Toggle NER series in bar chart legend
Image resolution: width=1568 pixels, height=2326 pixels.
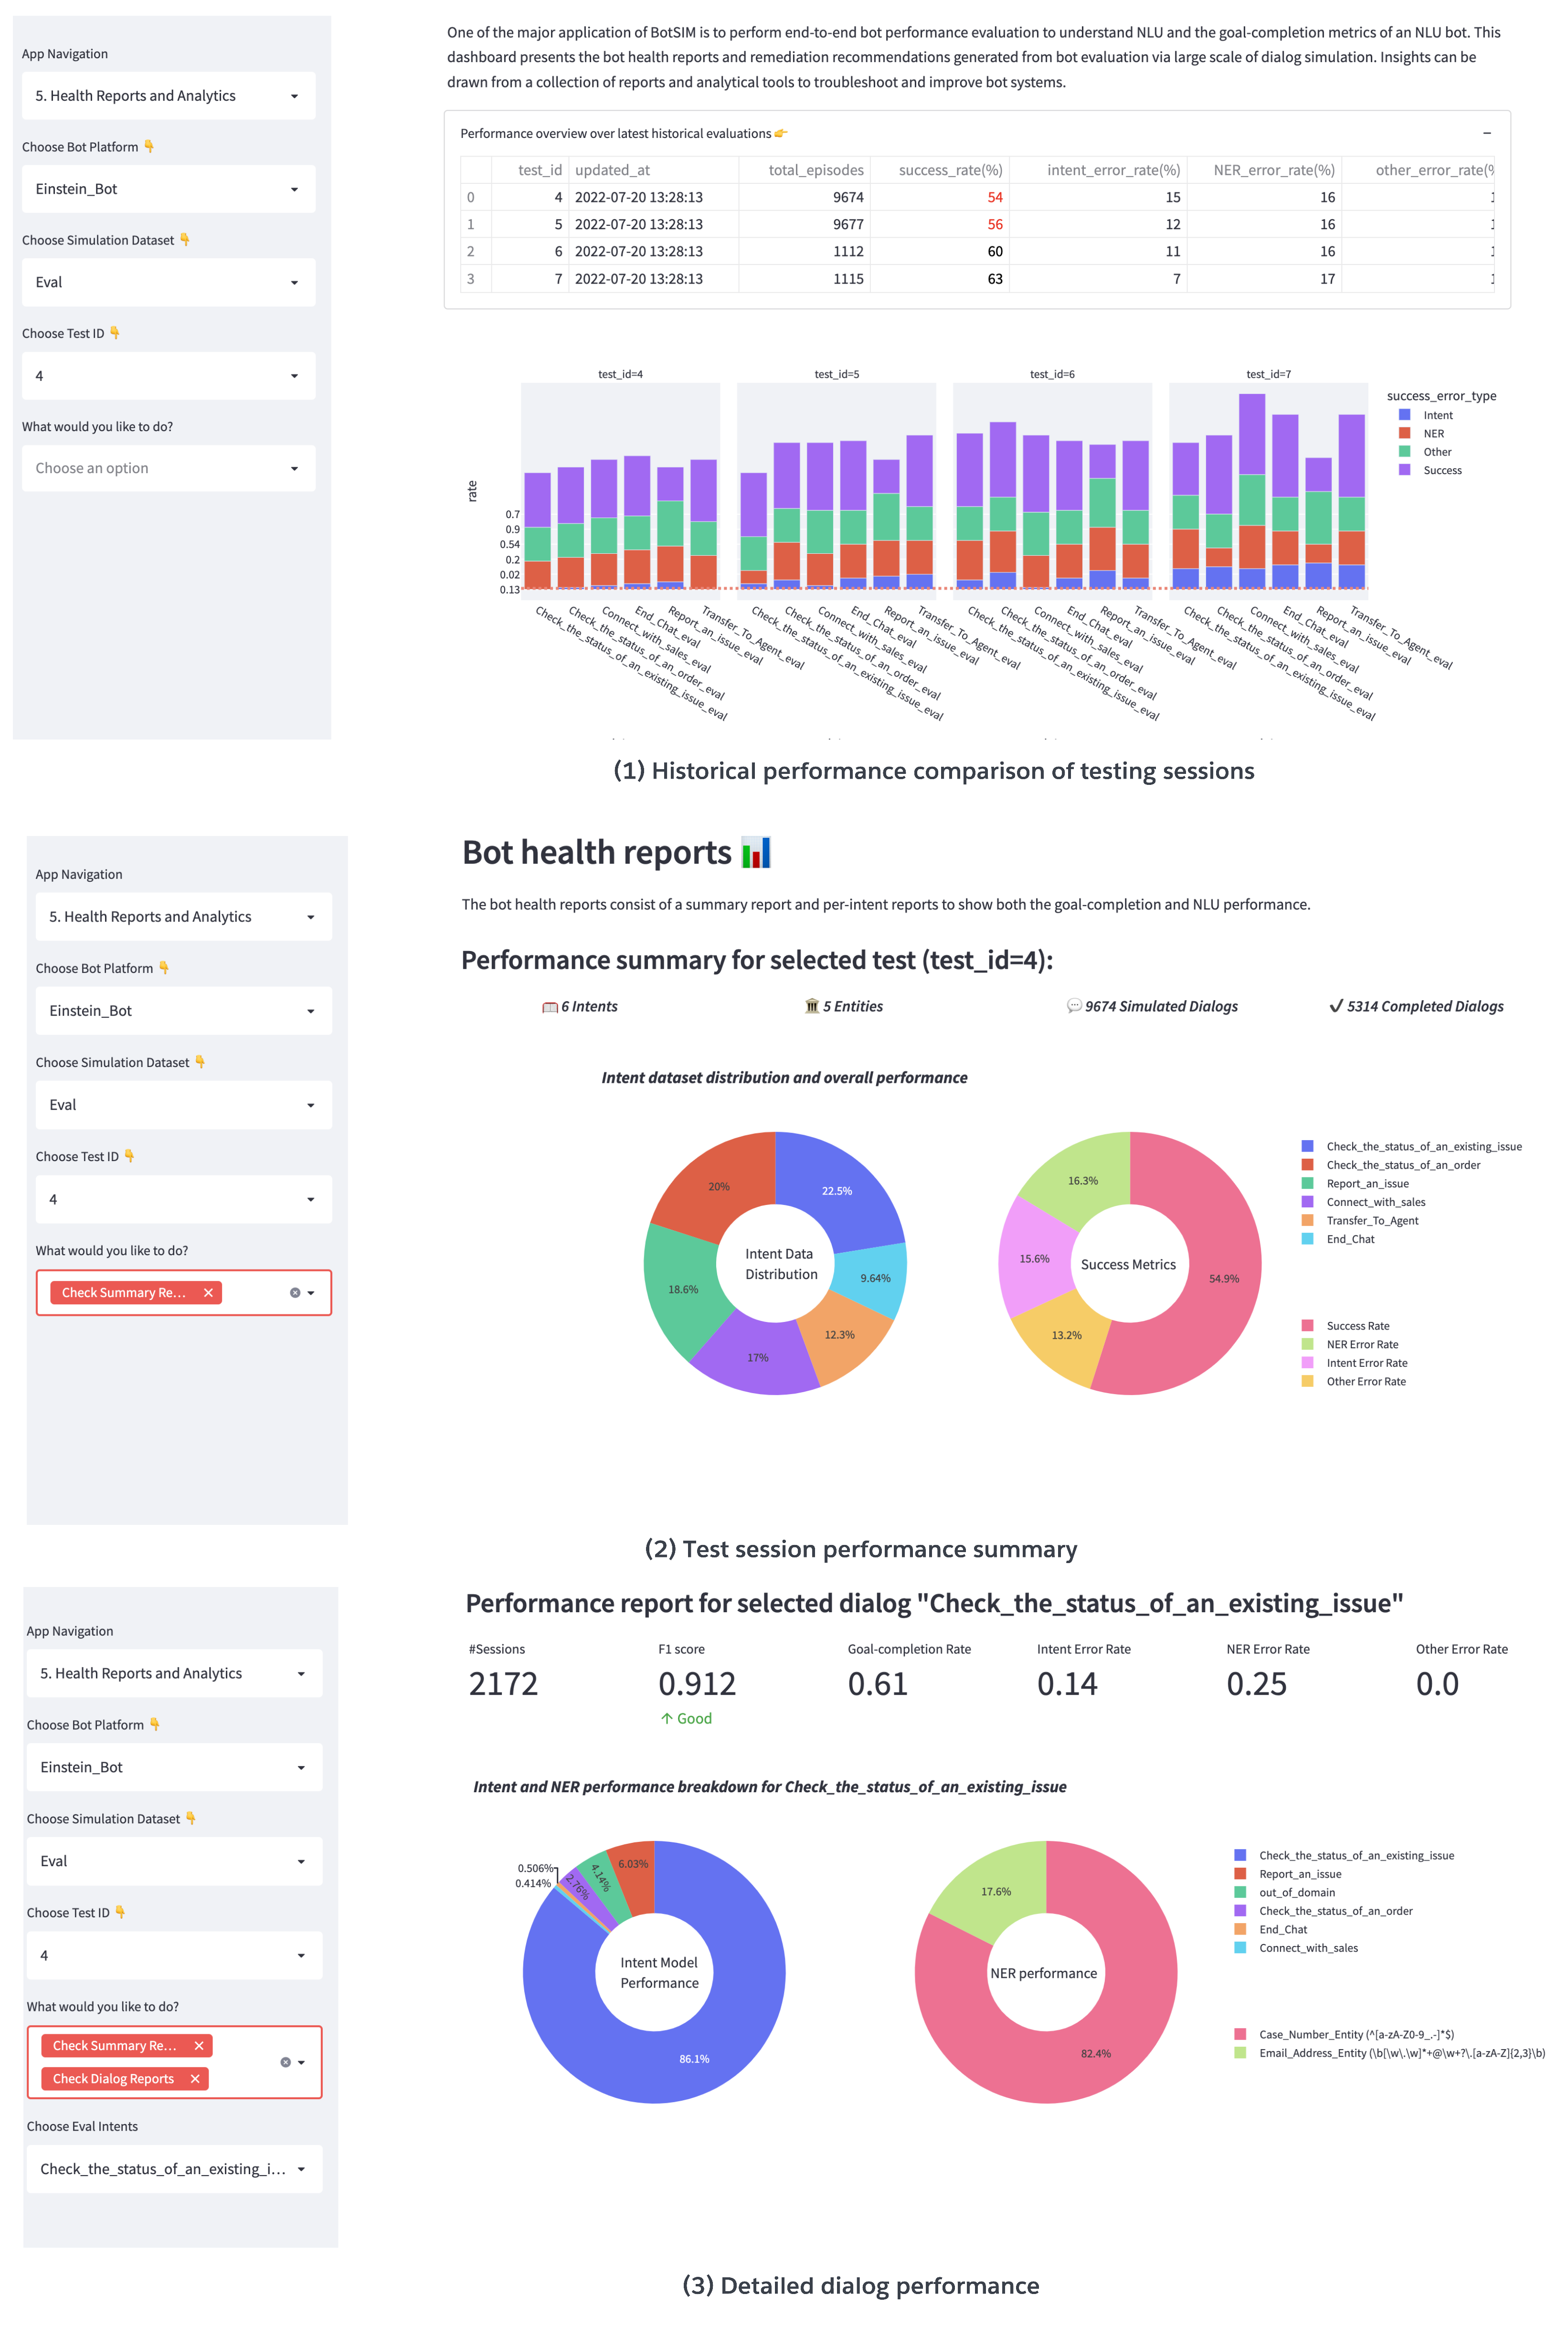click(x=1433, y=434)
